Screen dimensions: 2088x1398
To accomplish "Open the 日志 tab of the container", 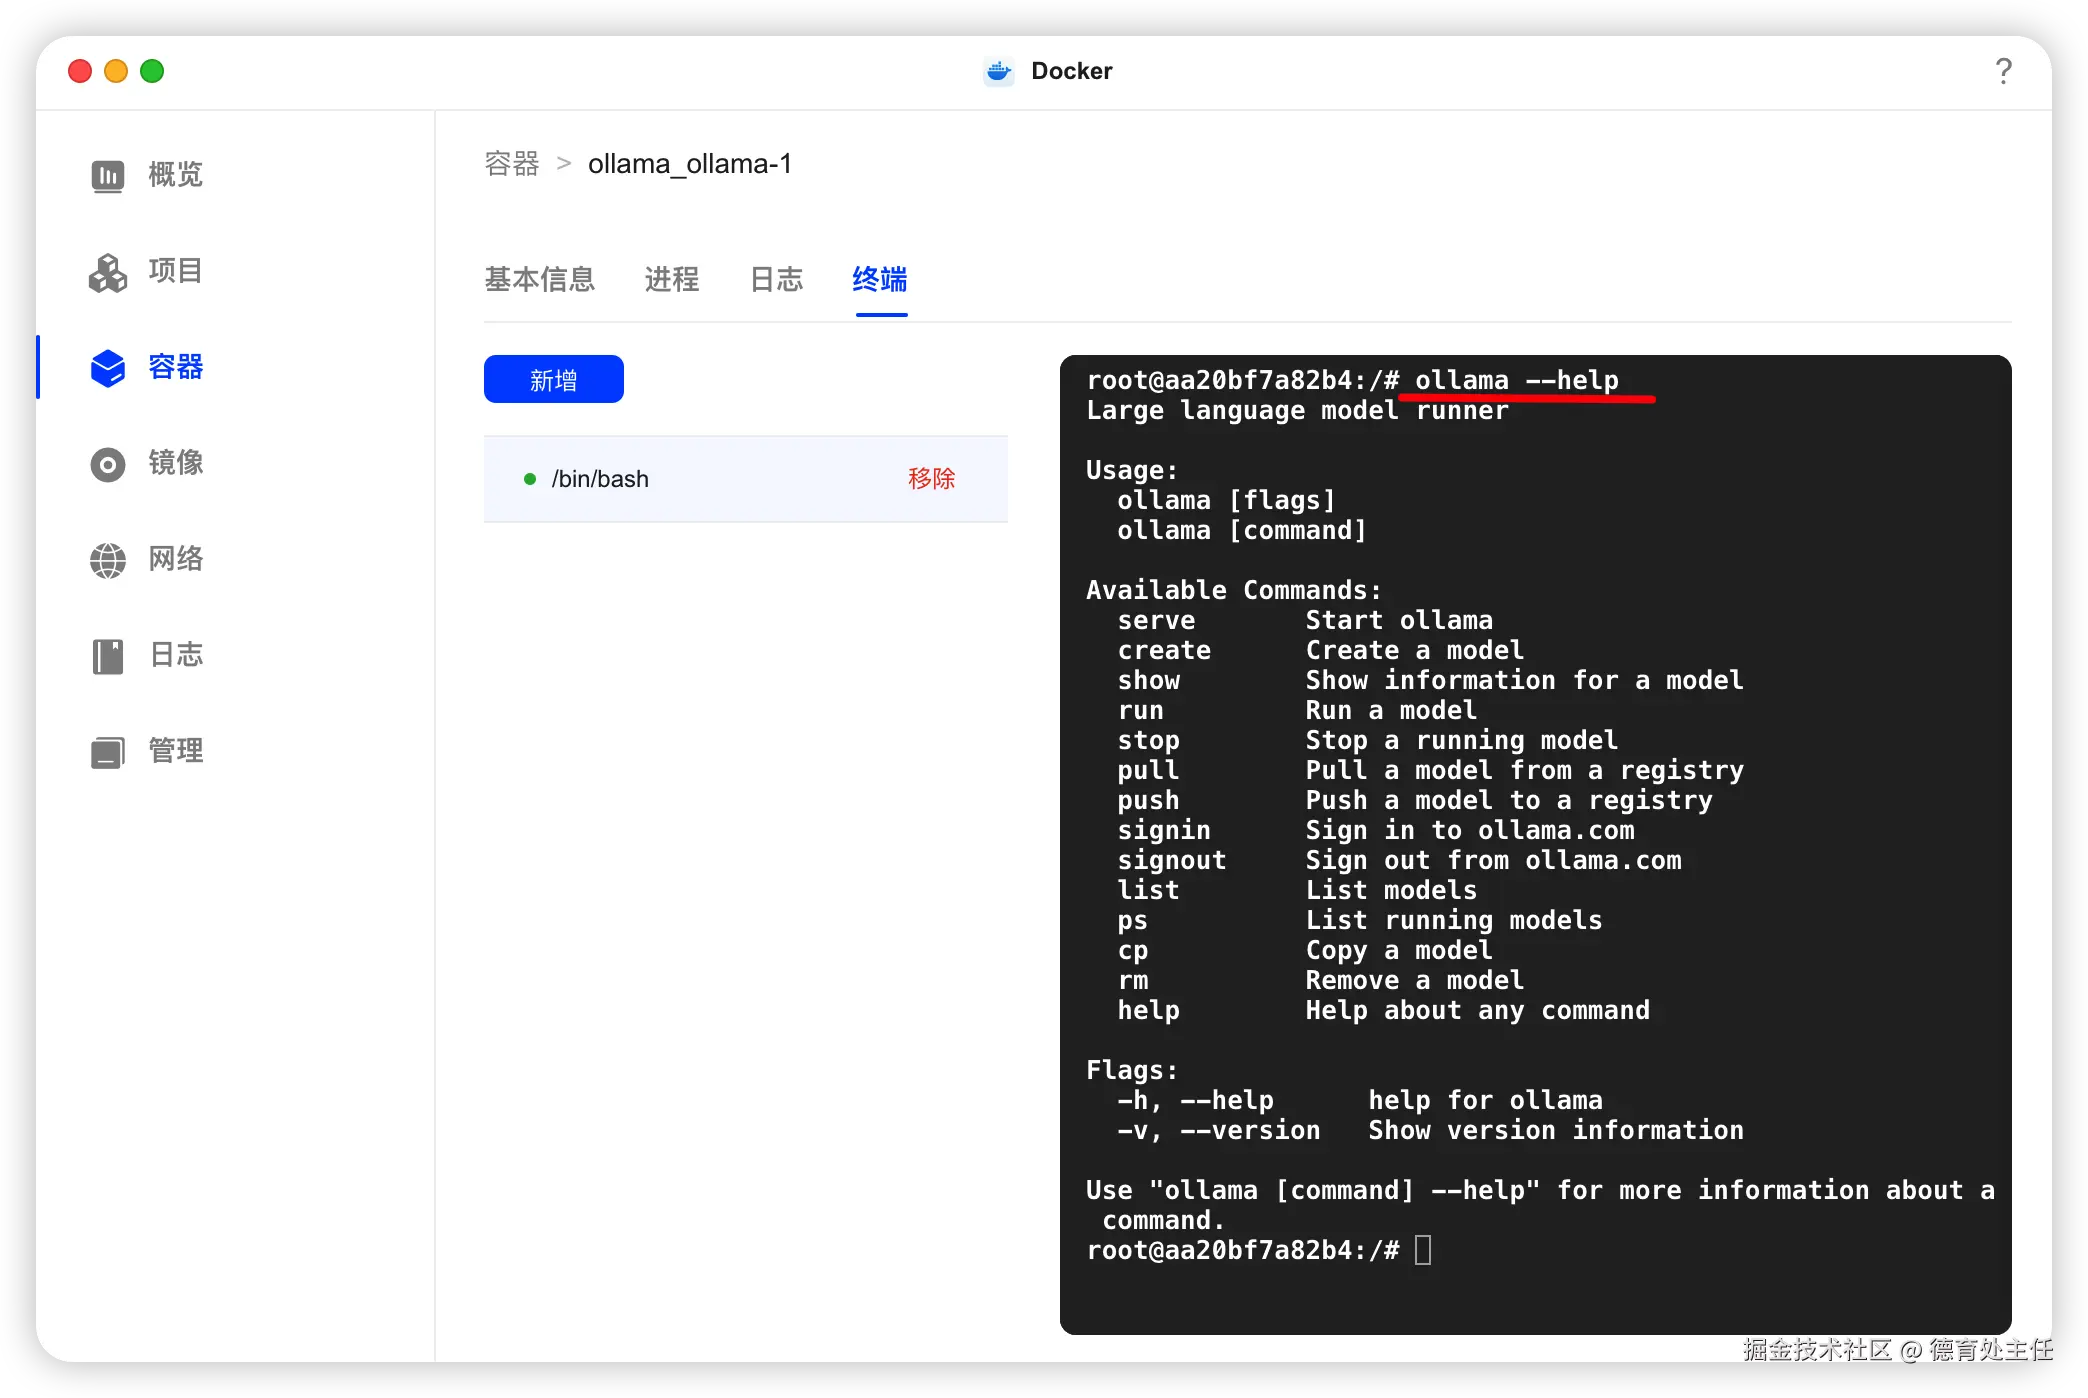I will pos(776,279).
